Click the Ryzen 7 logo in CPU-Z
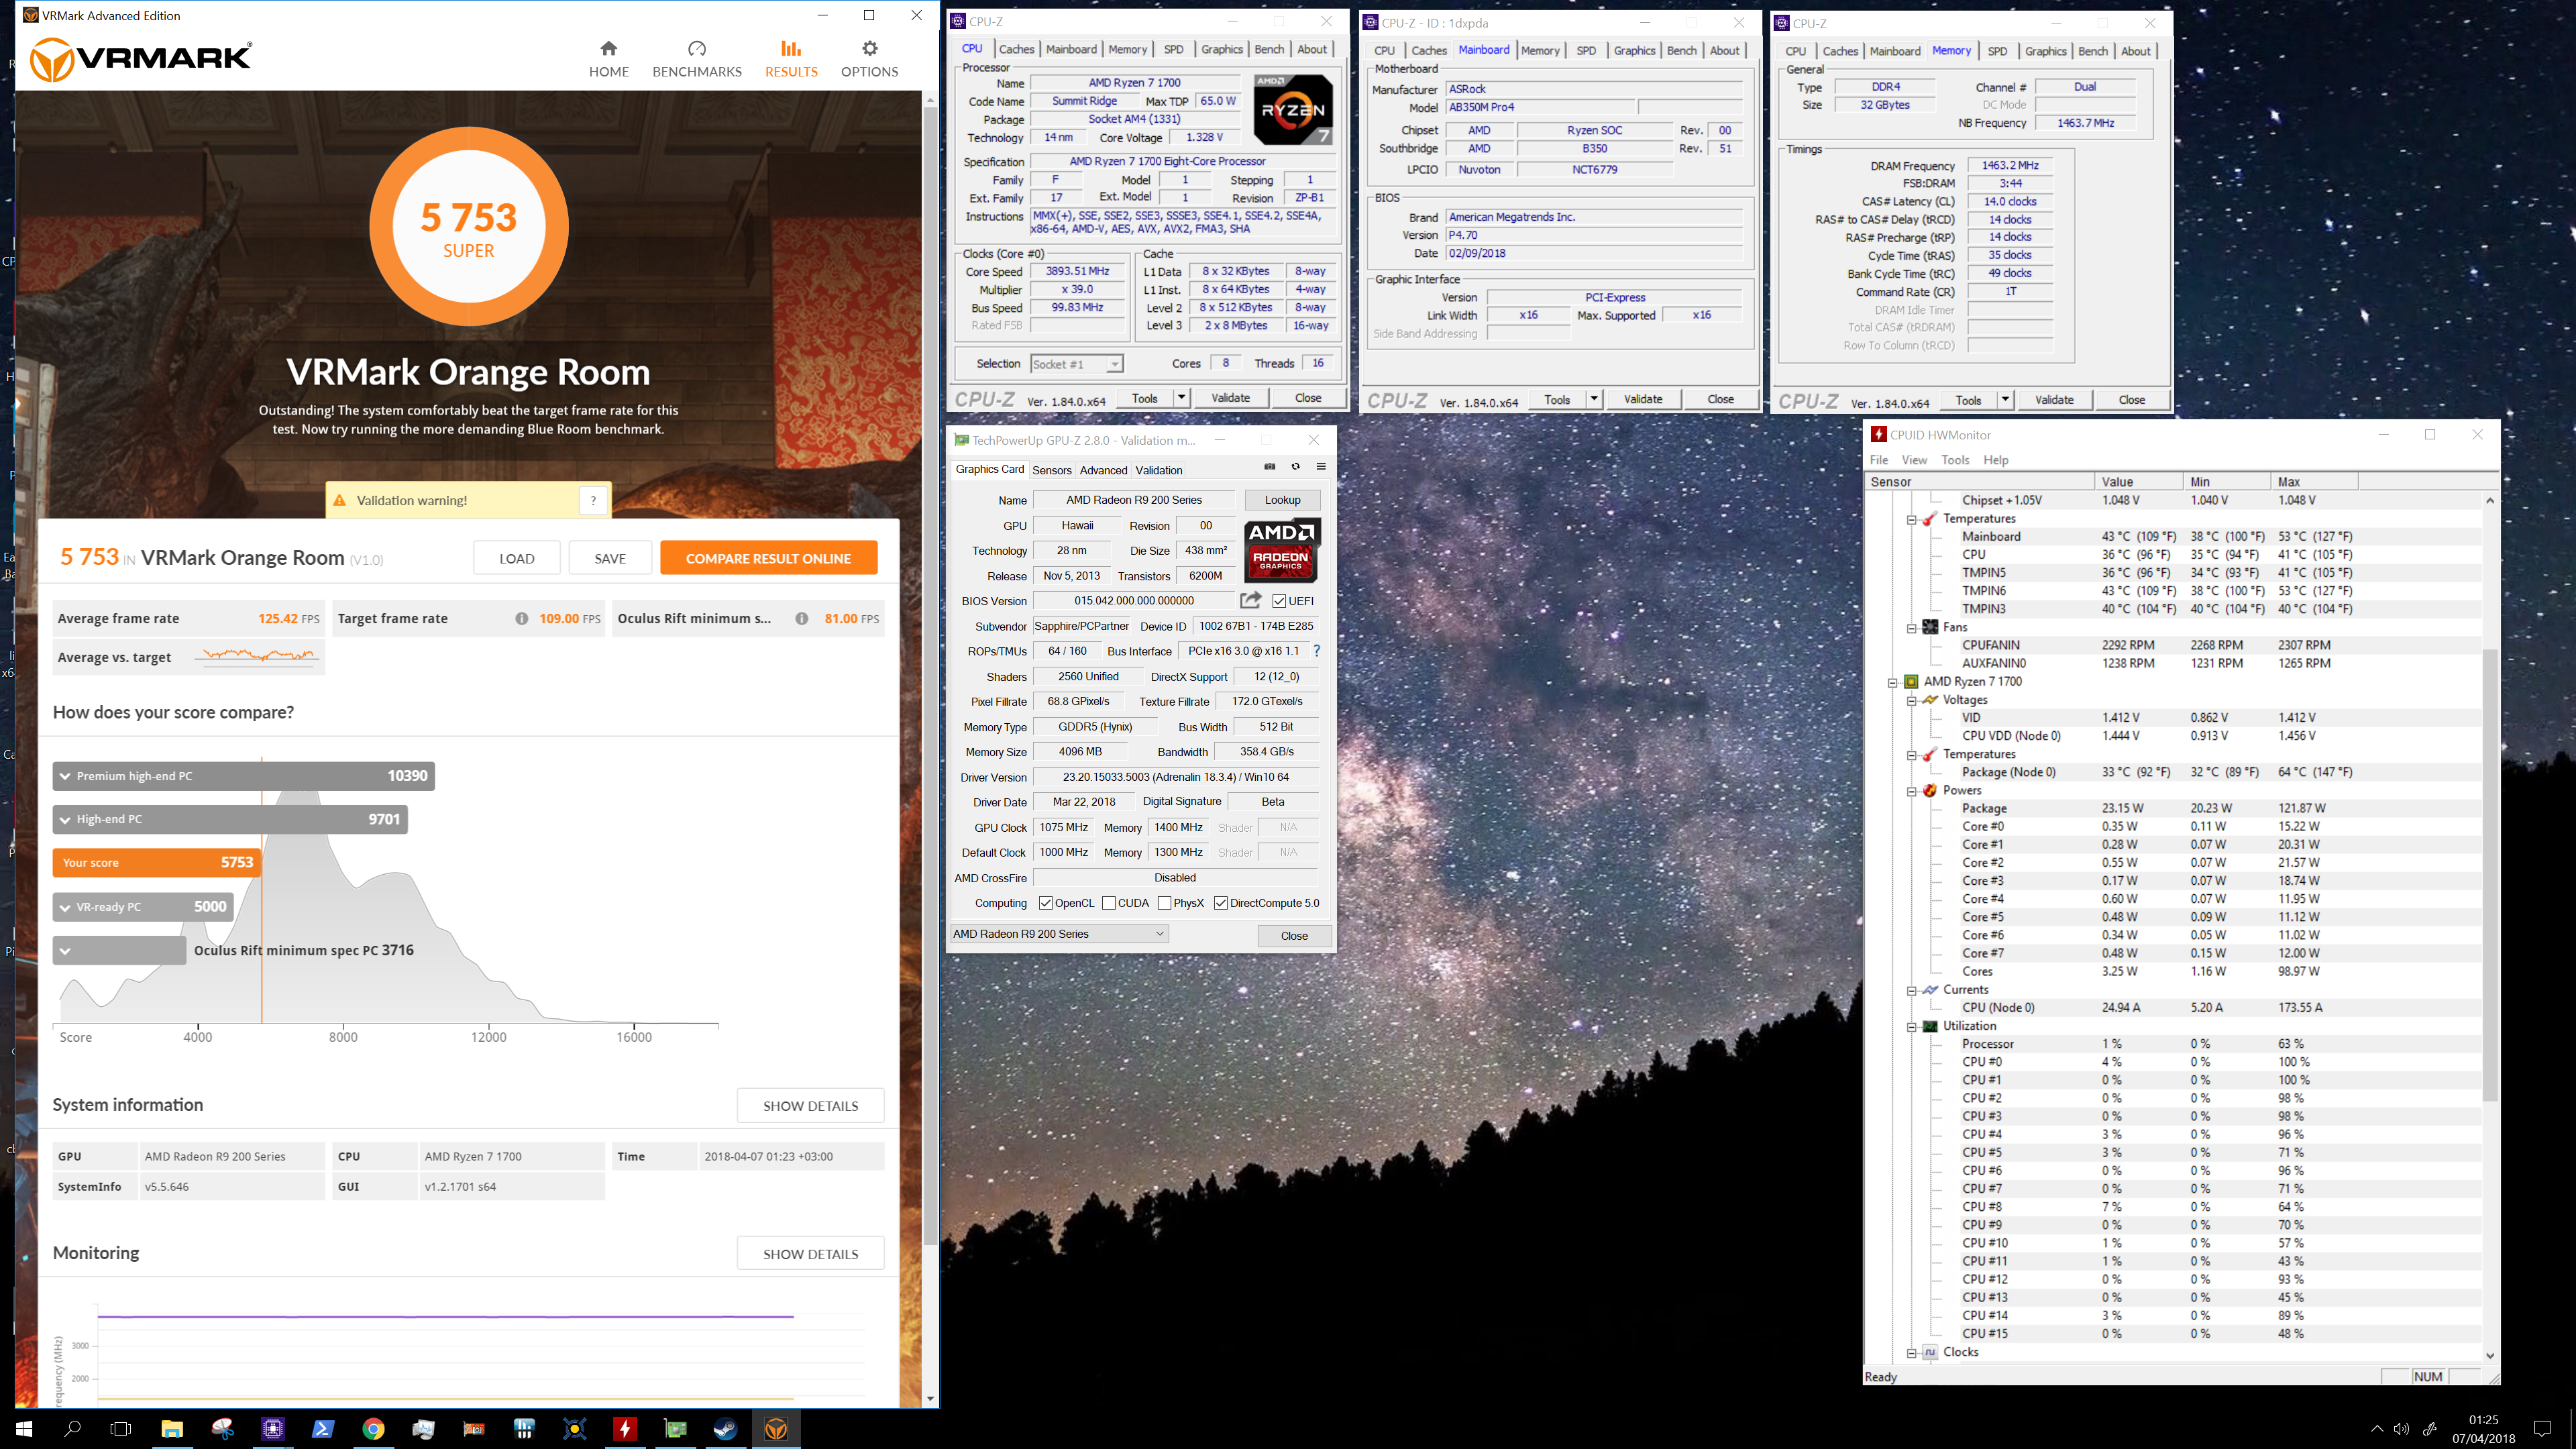Screen dimensions: 2576x1449 pyautogui.click(x=1292, y=109)
